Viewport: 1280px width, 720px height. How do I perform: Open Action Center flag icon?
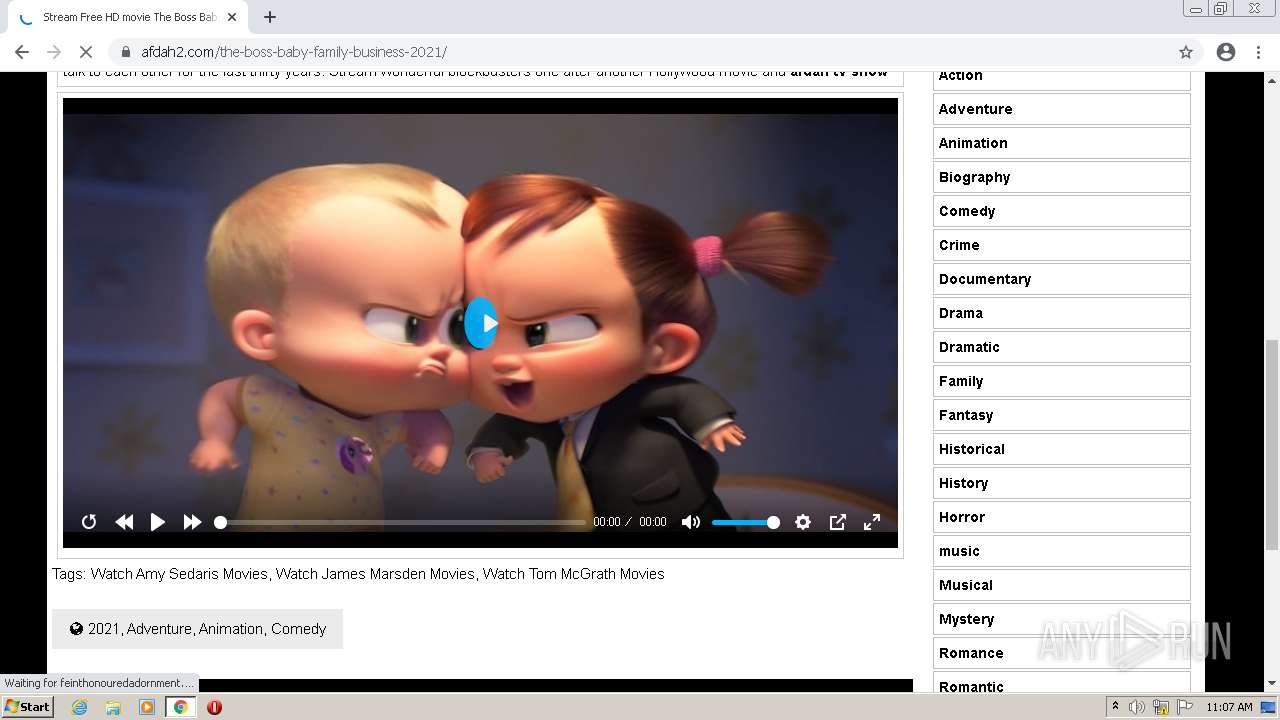tap(1185, 707)
